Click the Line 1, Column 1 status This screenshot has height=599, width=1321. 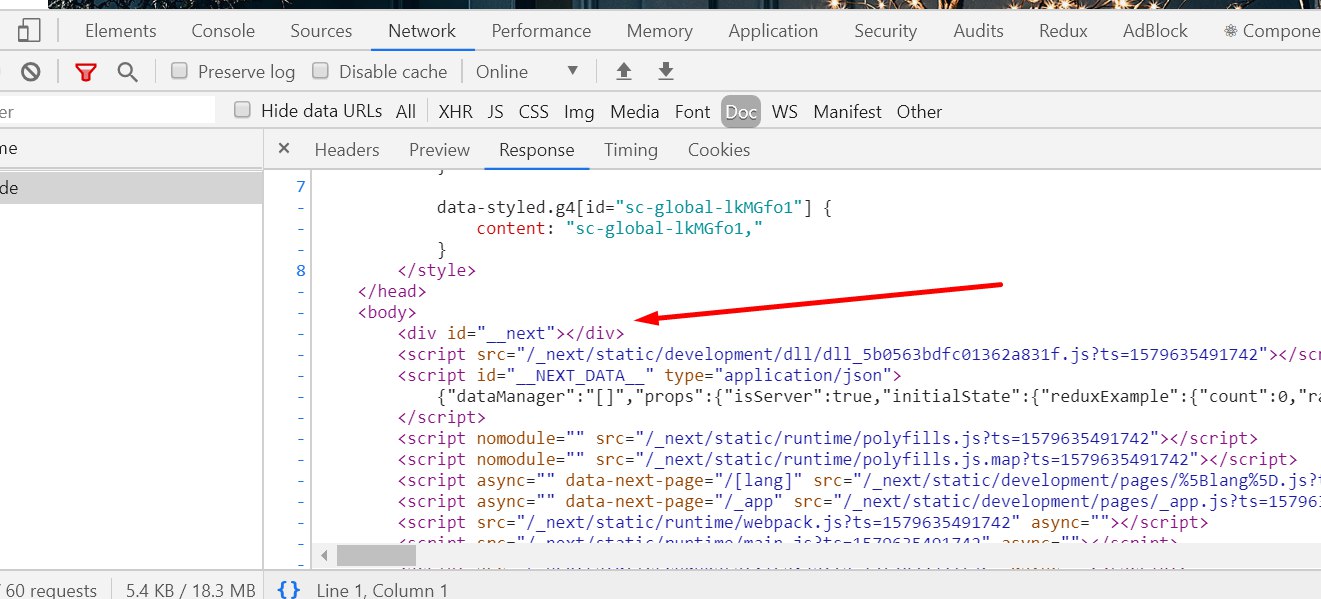point(382,590)
